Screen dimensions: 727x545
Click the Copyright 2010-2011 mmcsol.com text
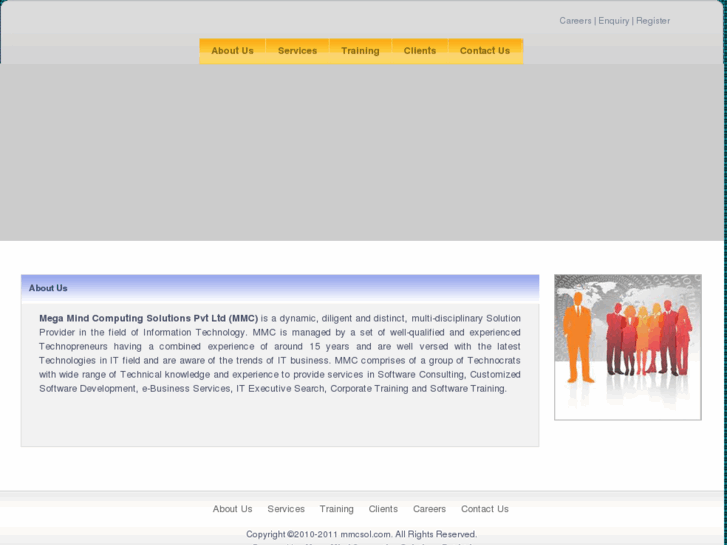[361, 534]
